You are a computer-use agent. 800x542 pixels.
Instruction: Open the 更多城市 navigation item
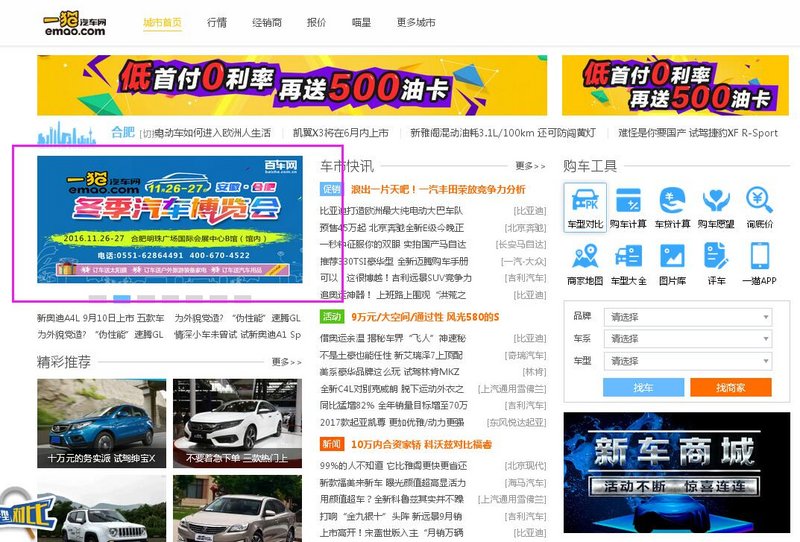coord(416,22)
